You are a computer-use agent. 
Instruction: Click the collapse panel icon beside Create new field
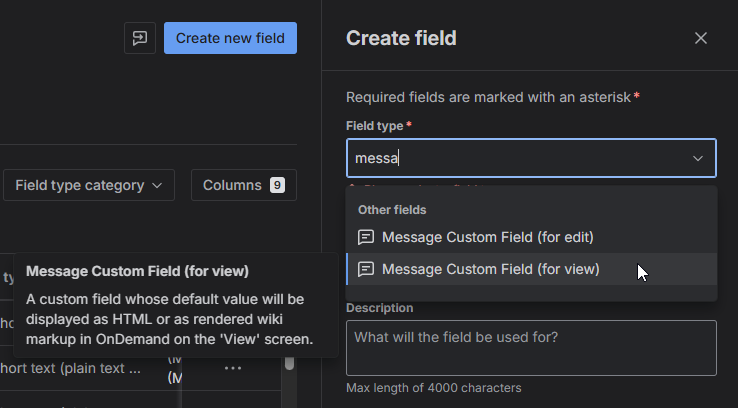(x=139, y=38)
